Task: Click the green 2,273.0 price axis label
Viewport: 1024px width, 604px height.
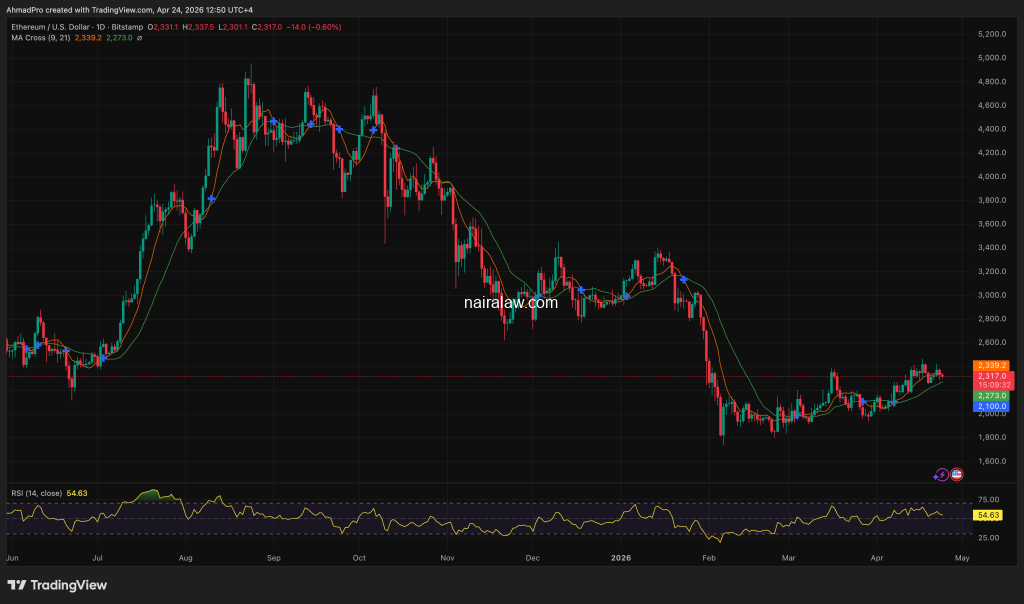Action: [x=992, y=396]
